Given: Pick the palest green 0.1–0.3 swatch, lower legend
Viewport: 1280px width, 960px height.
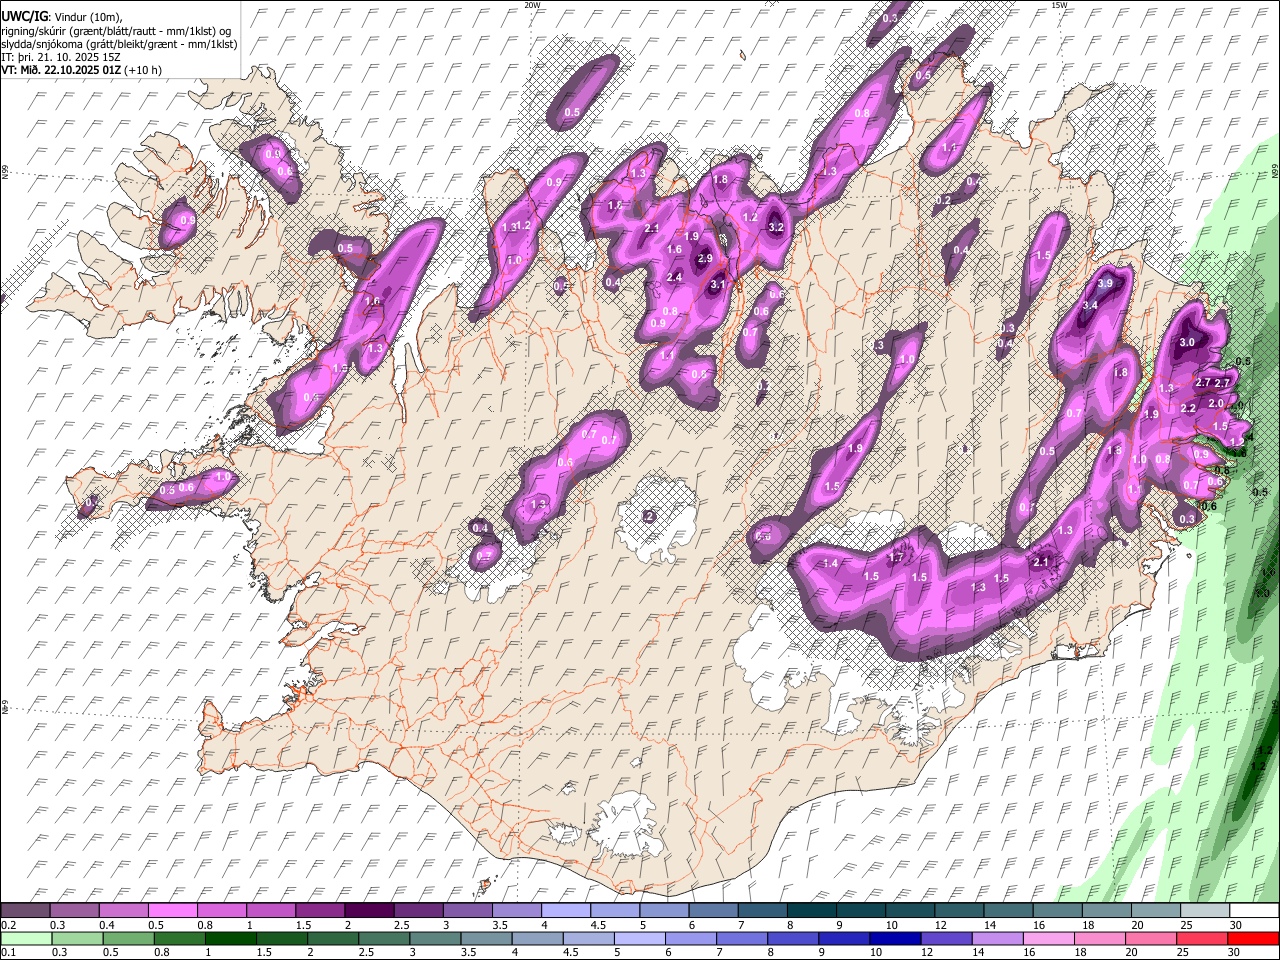Looking at the screenshot, I should 27,939.
